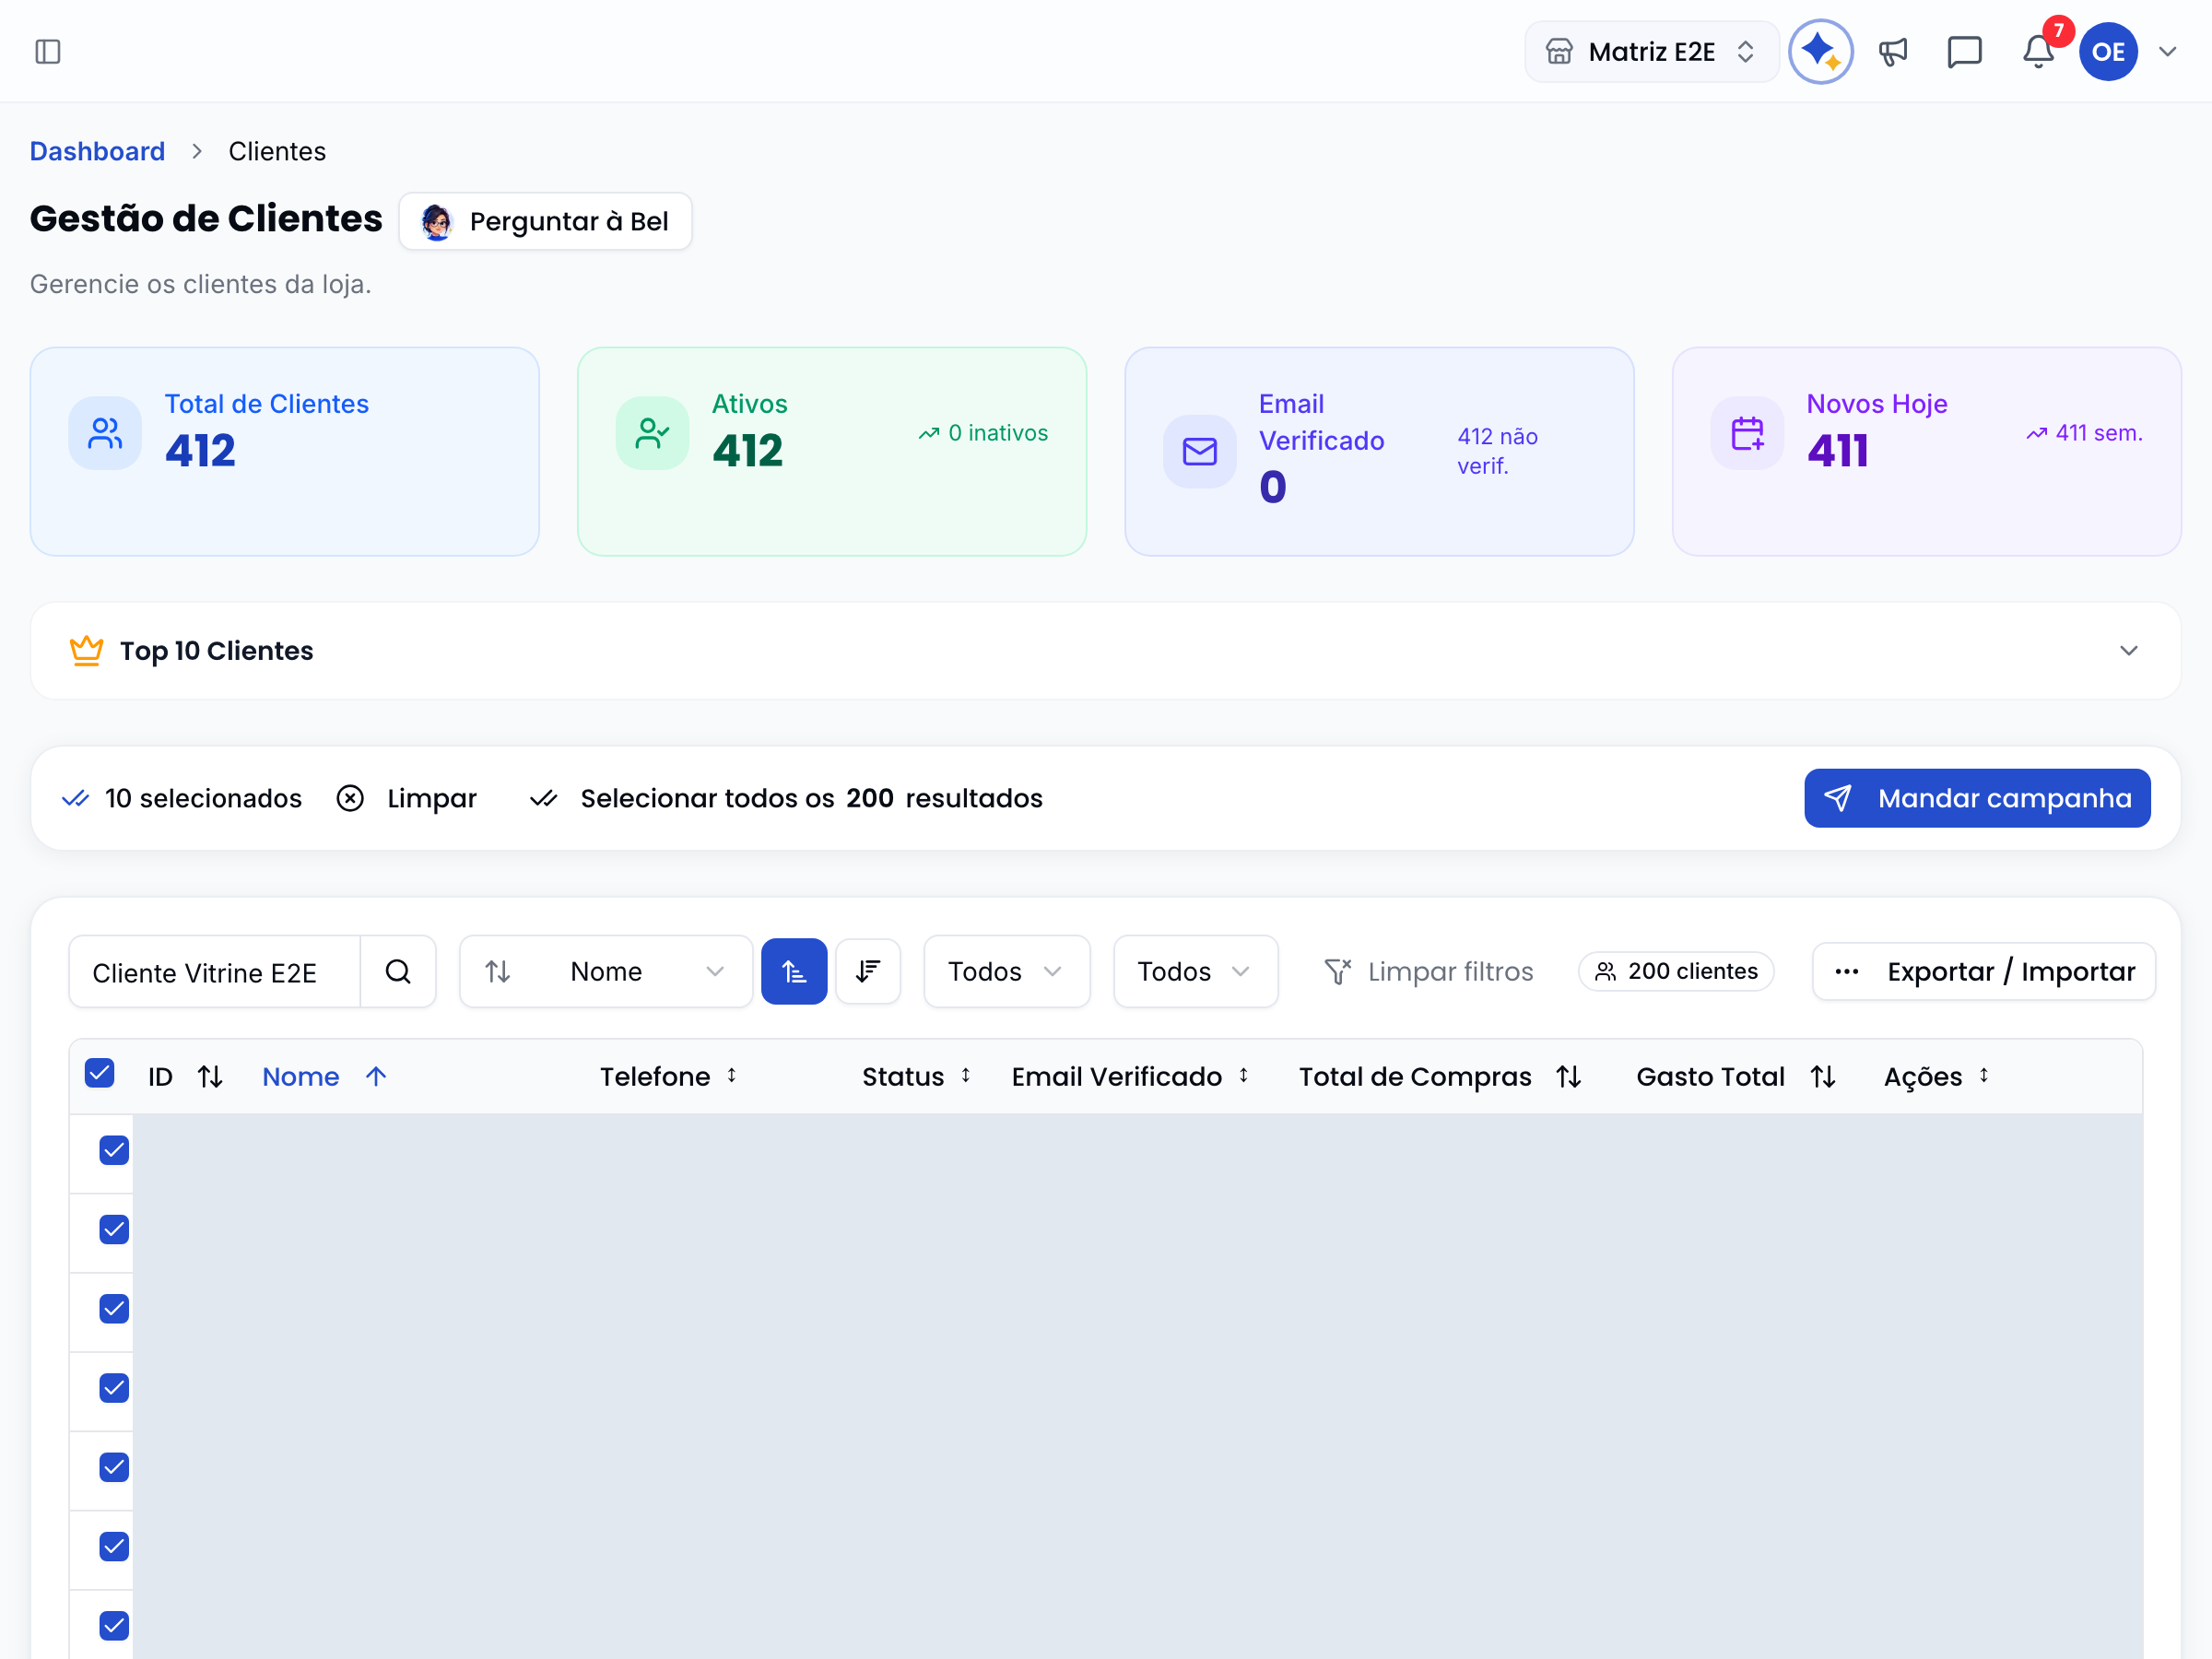2212x1659 pixels.
Task: Uncheck the third row checkbox
Action: click(115, 1308)
